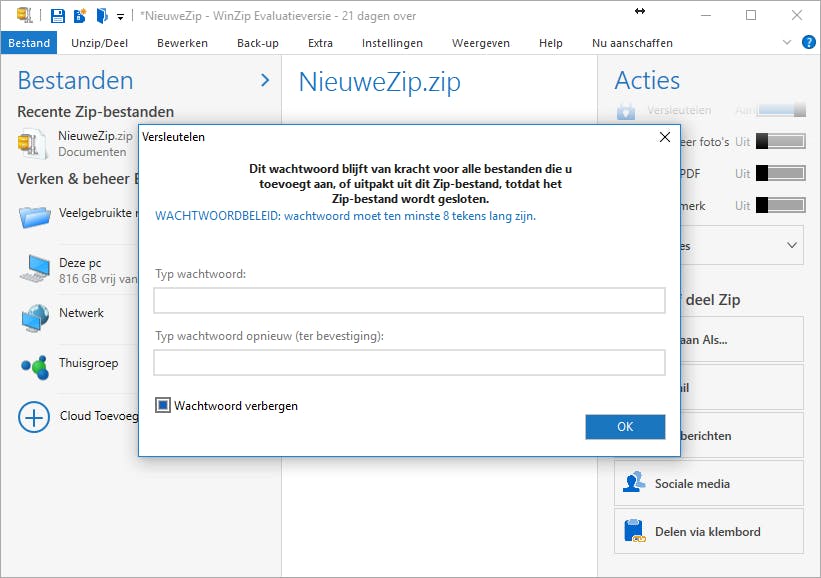Open the Extra menu
Screen dimensions: 821x578
(320, 43)
